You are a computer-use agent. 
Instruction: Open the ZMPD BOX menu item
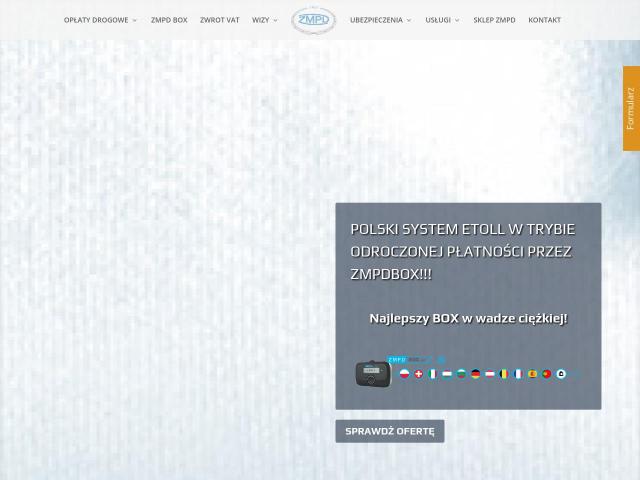pyautogui.click(x=169, y=20)
